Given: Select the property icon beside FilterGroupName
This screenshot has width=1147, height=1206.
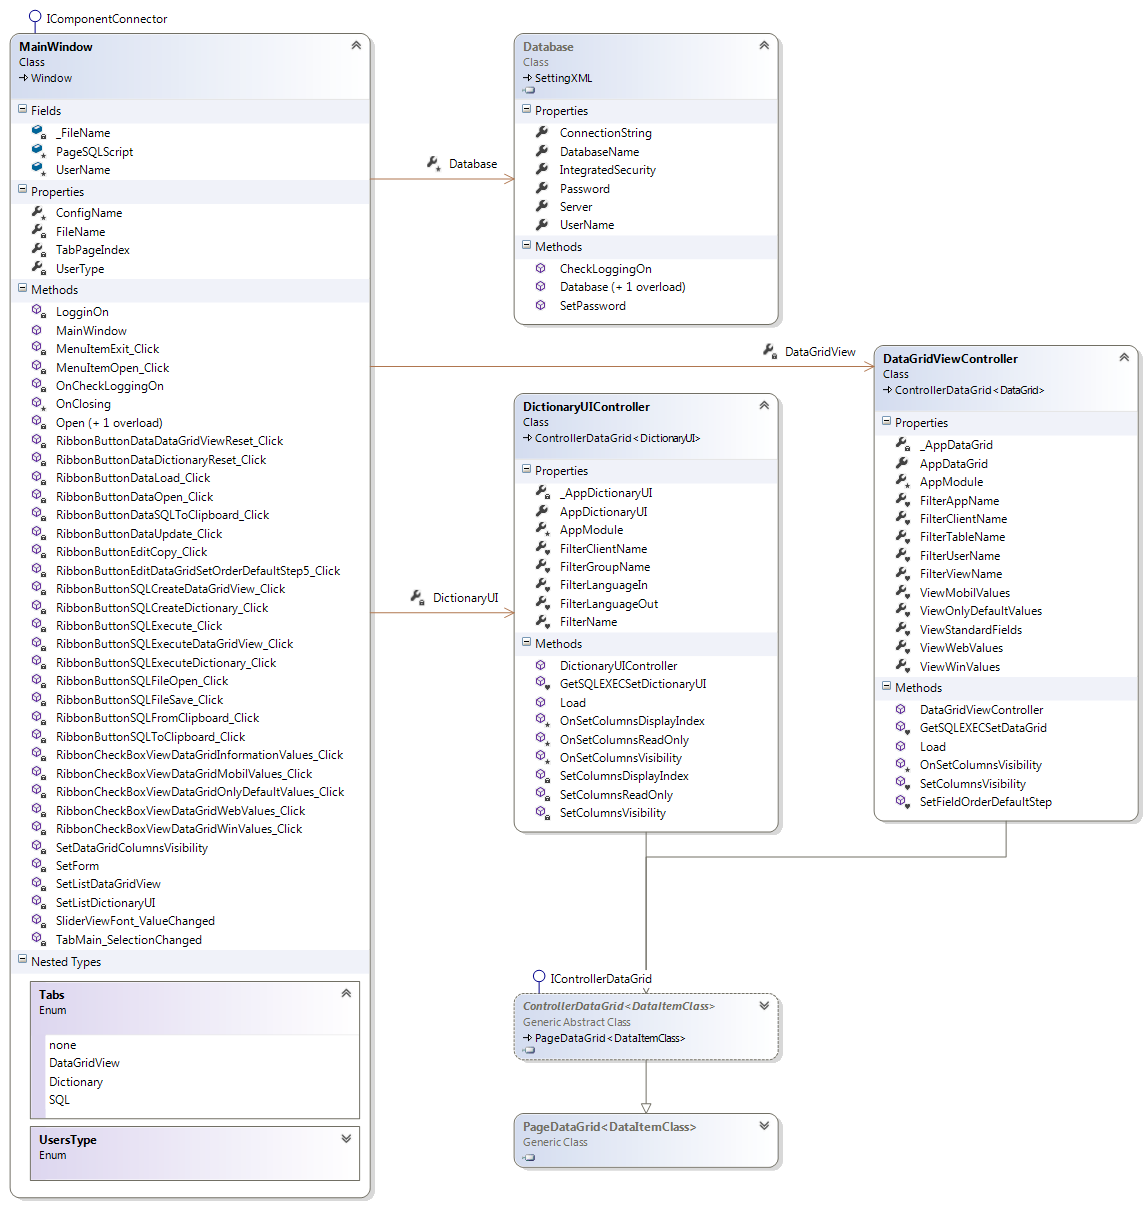Looking at the screenshot, I should pyautogui.click(x=542, y=566).
